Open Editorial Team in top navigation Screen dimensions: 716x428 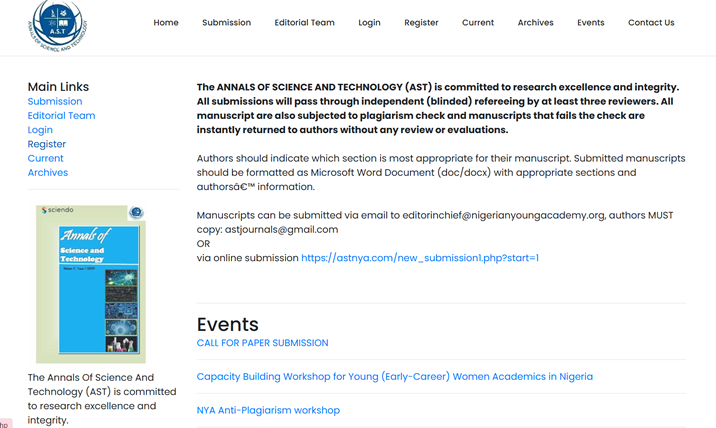click(x=304, y=22)
